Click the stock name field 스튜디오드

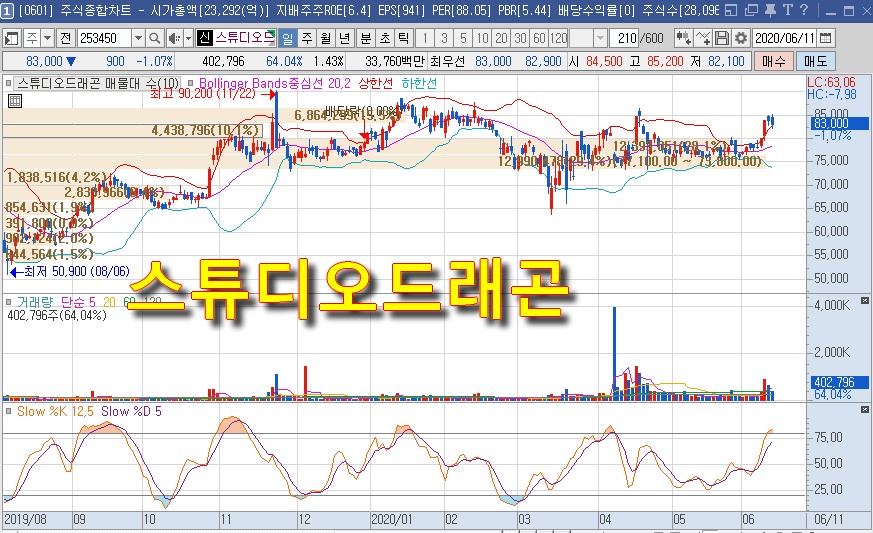[x=244, y=38]
